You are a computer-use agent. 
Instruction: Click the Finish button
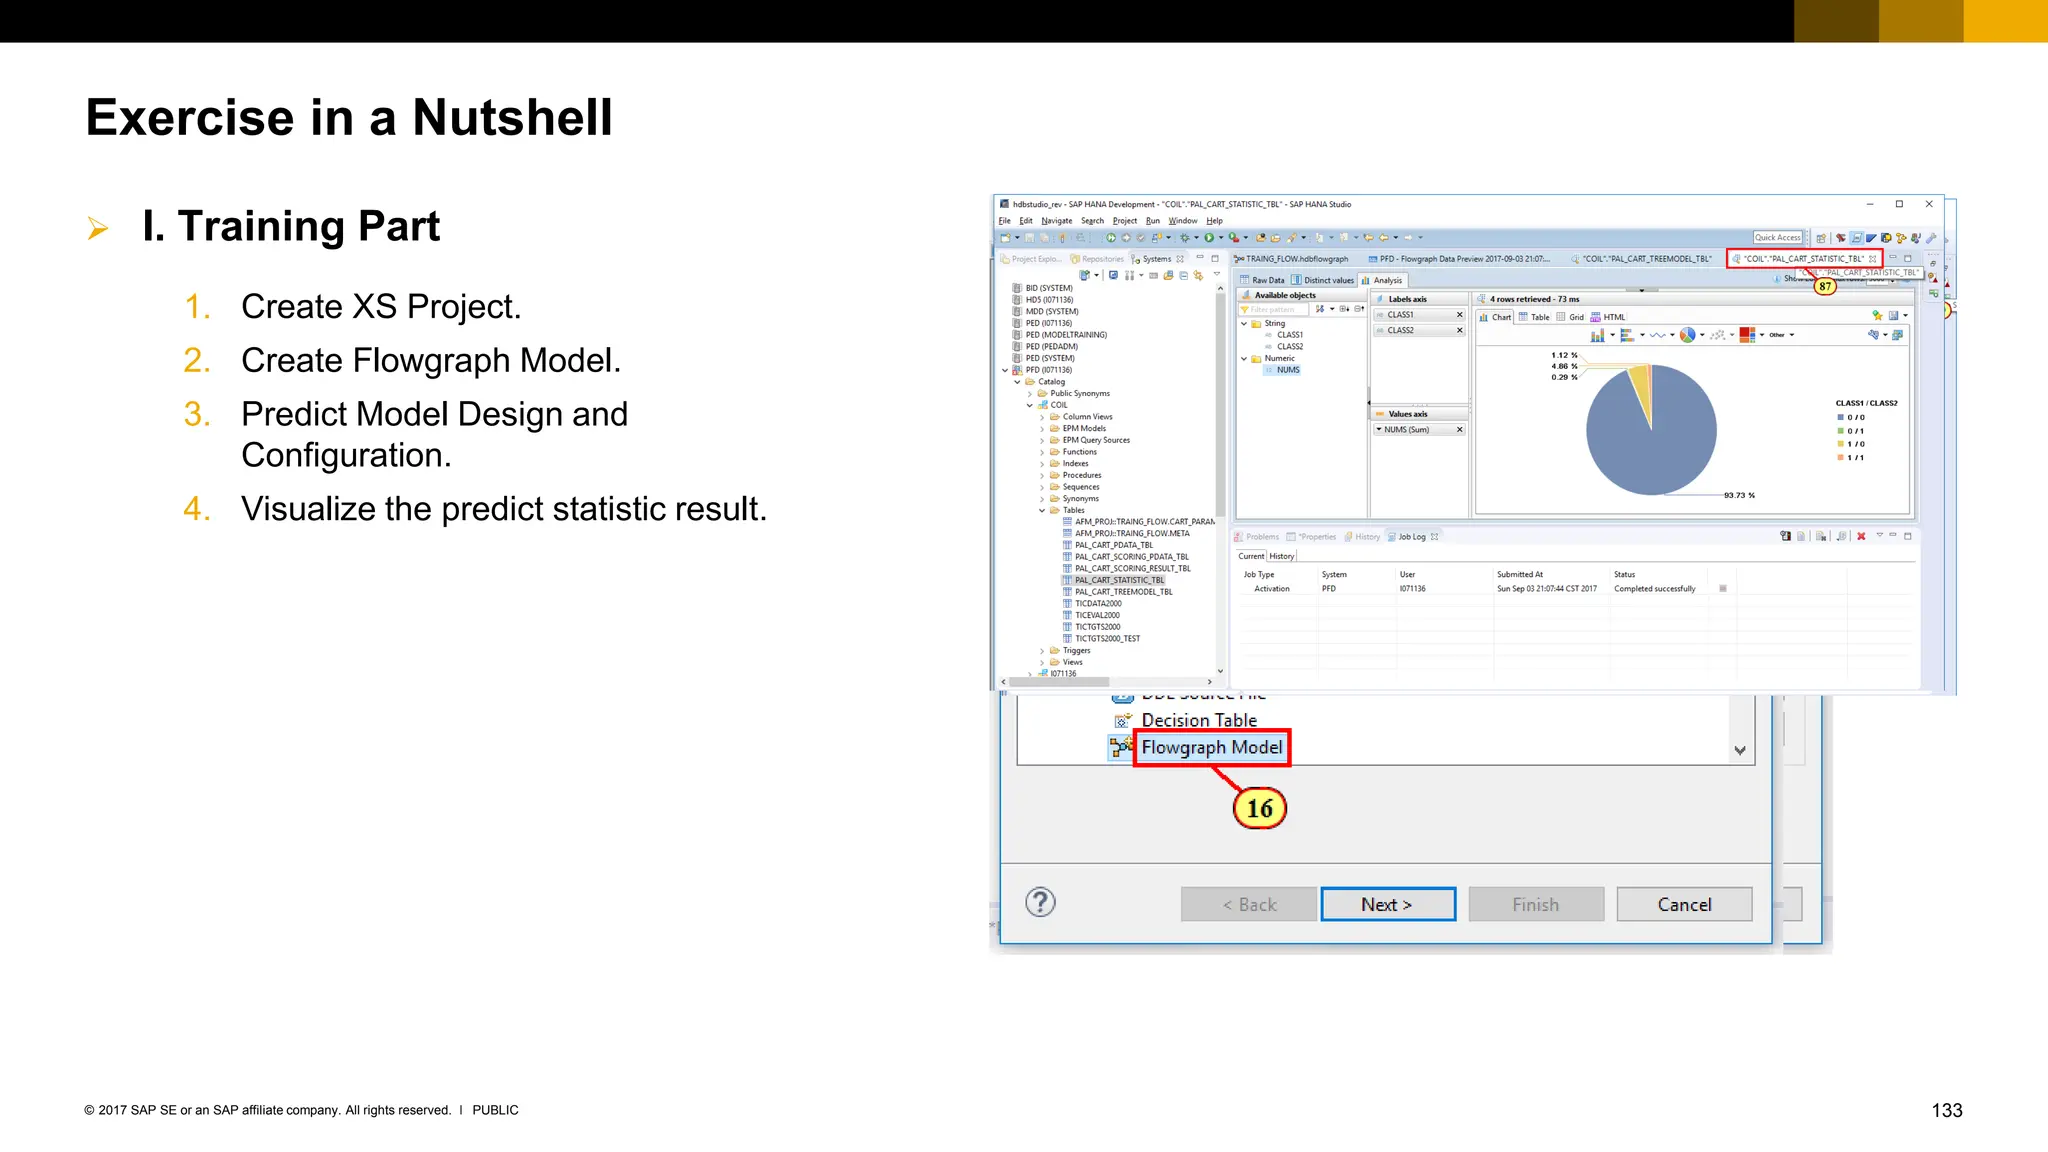1536,904
